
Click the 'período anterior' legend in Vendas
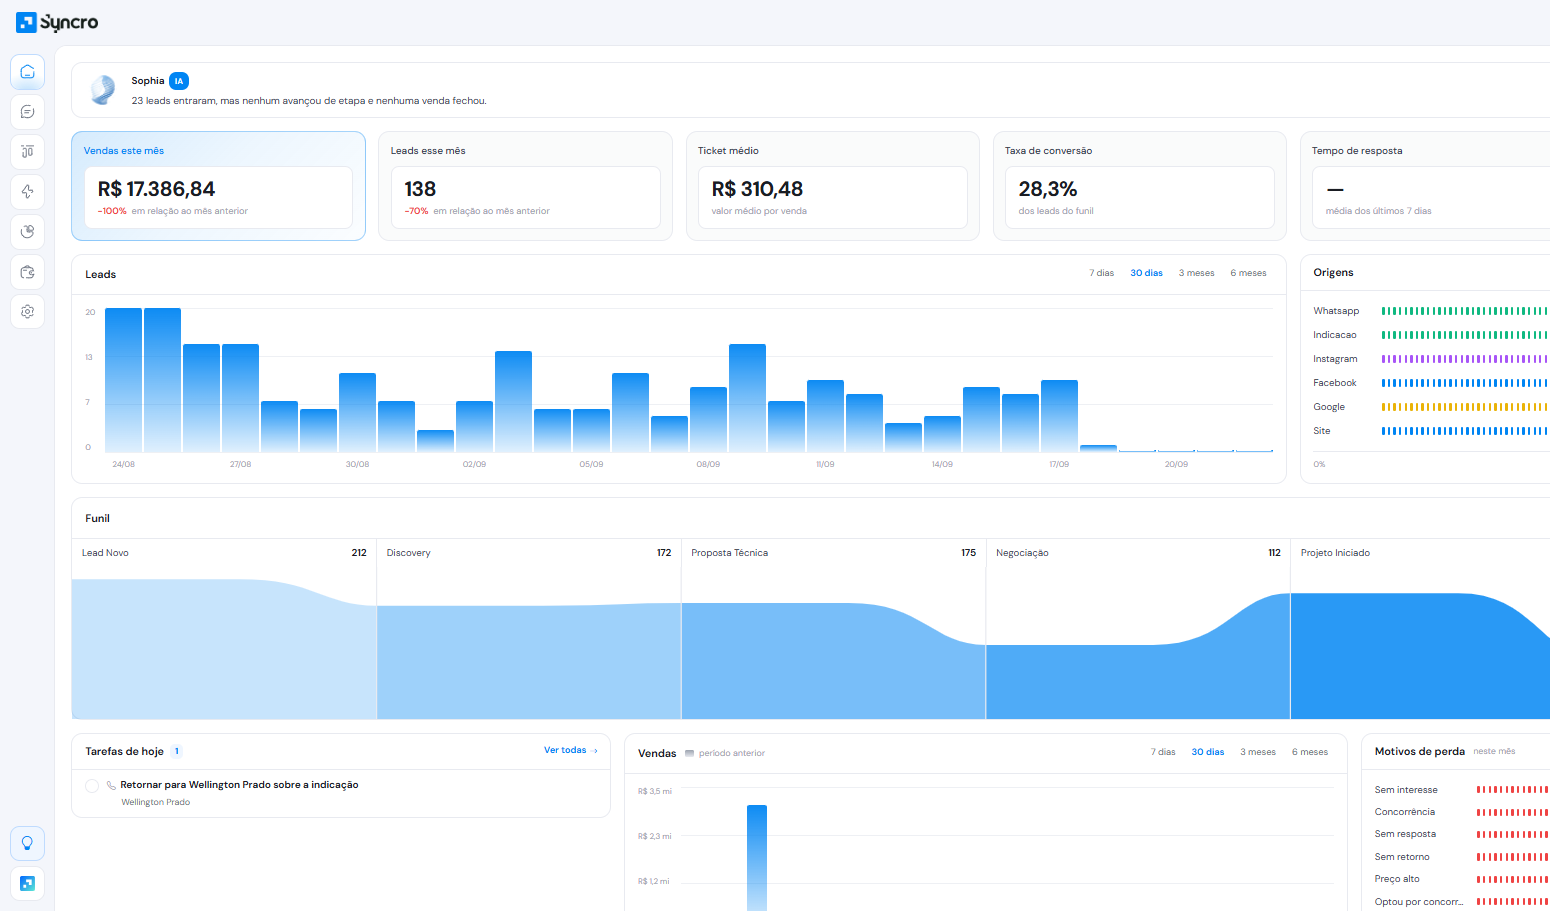tap(725, 753)
